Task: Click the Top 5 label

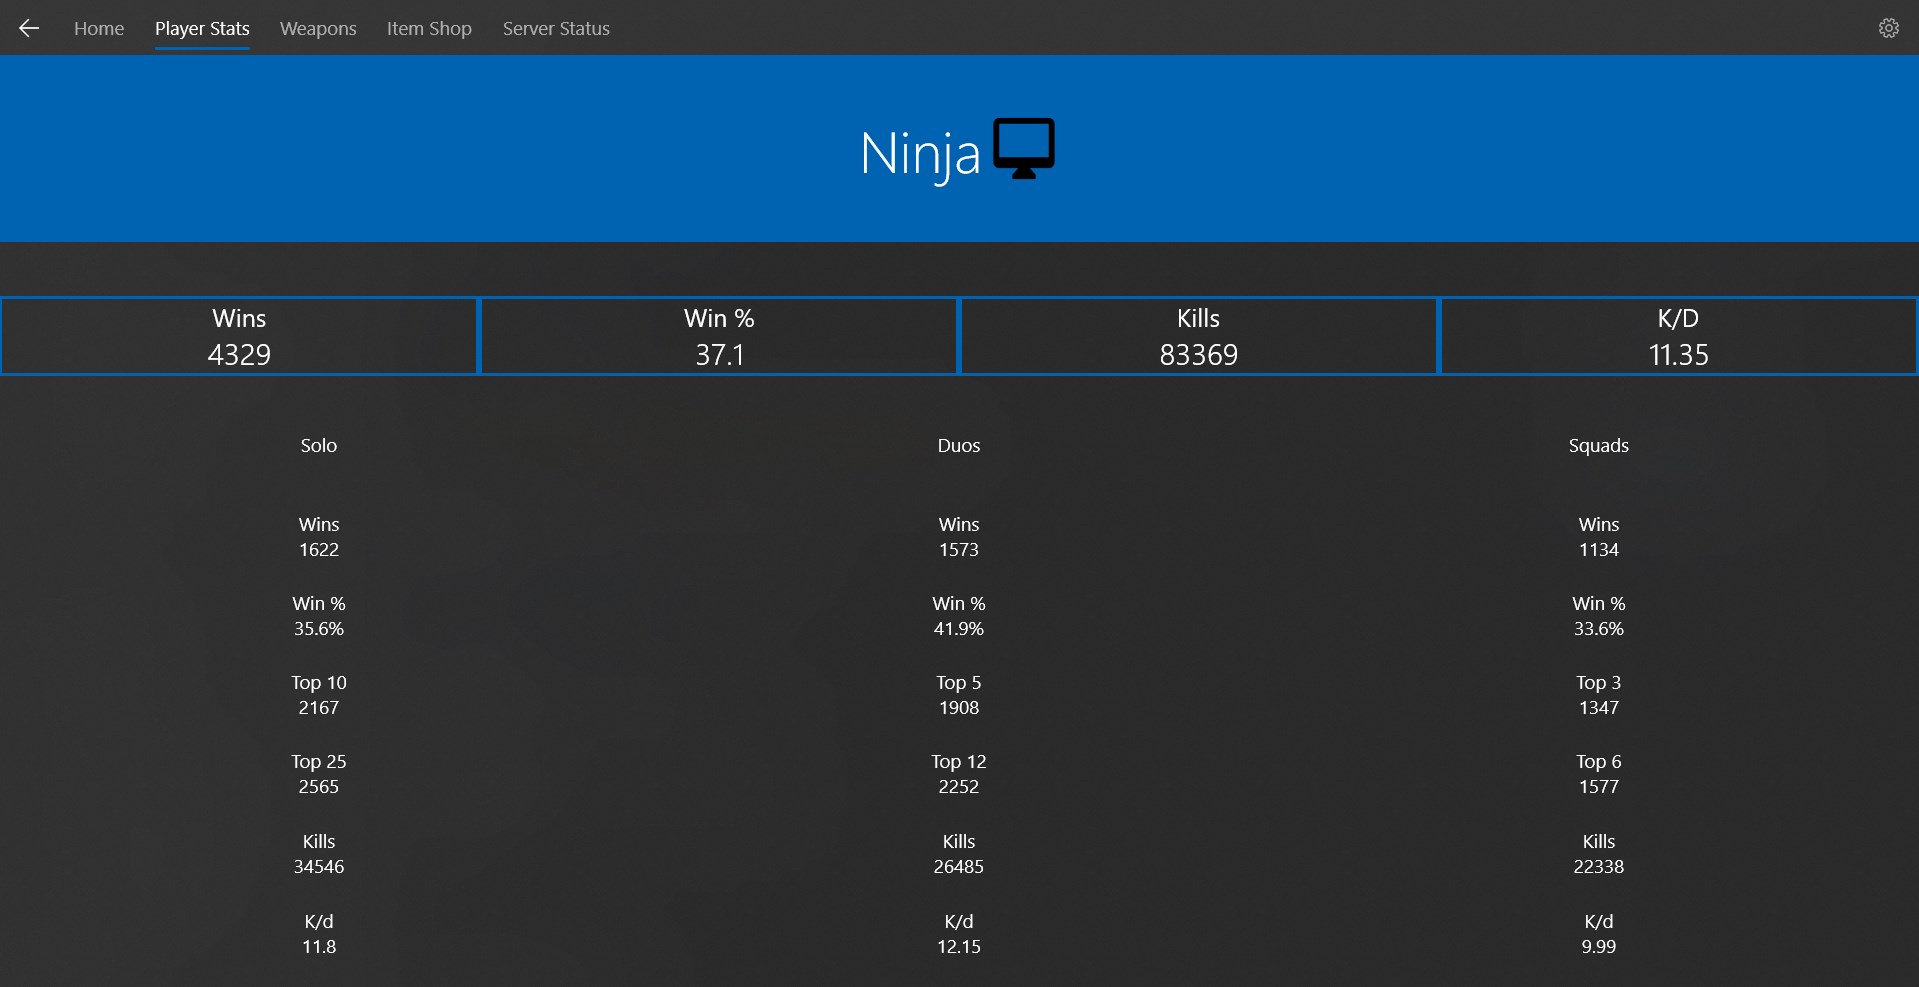Action: (959, 683)
